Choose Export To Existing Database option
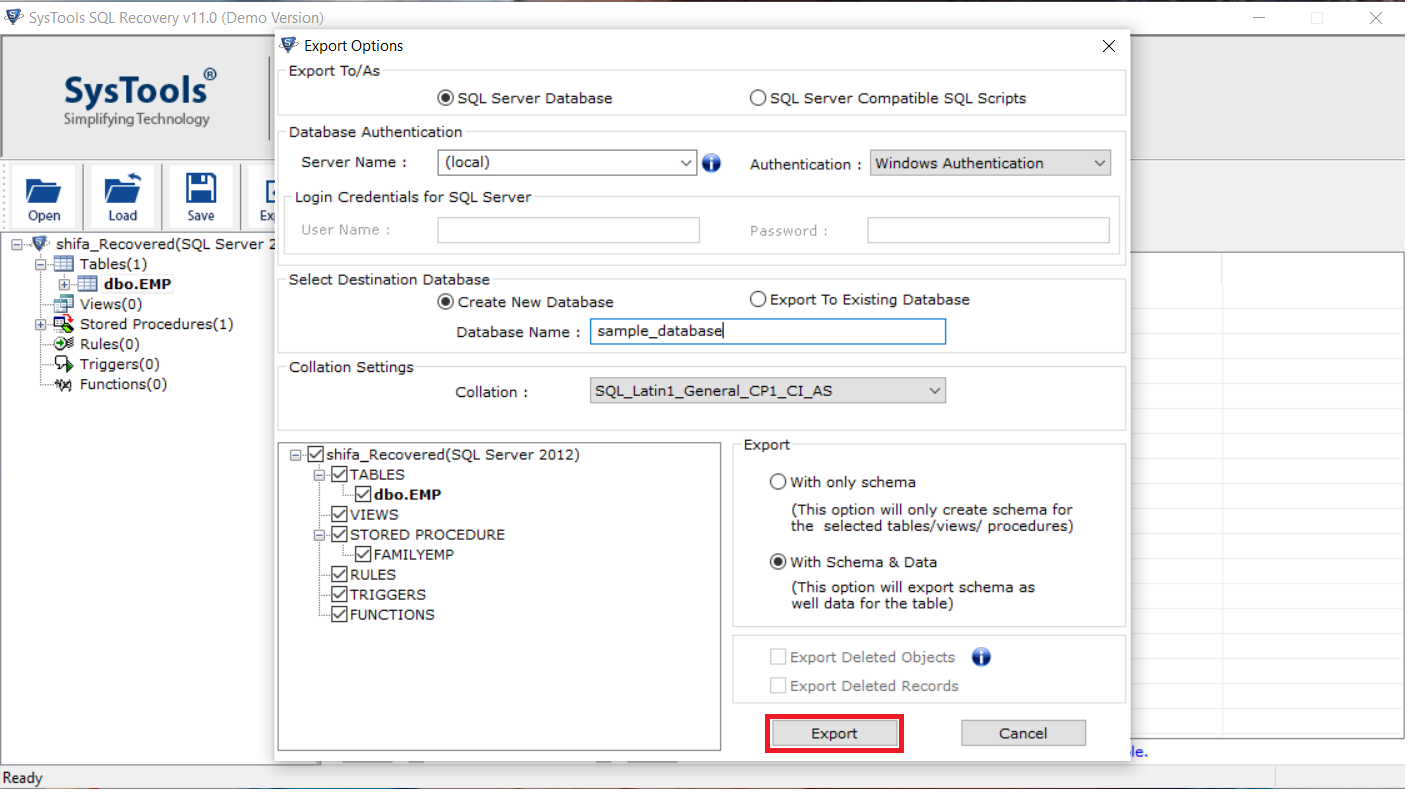Screen dimensions: 1412x794 pos(758,299)
